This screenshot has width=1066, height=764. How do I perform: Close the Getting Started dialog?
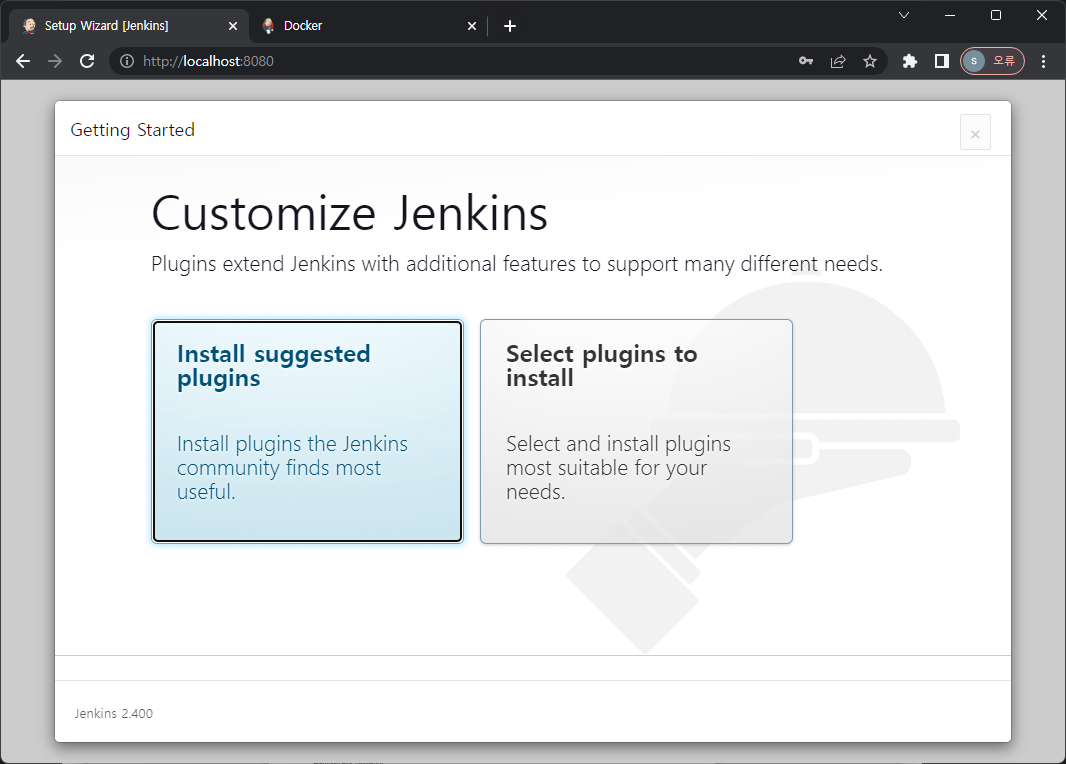click(975, 133)
